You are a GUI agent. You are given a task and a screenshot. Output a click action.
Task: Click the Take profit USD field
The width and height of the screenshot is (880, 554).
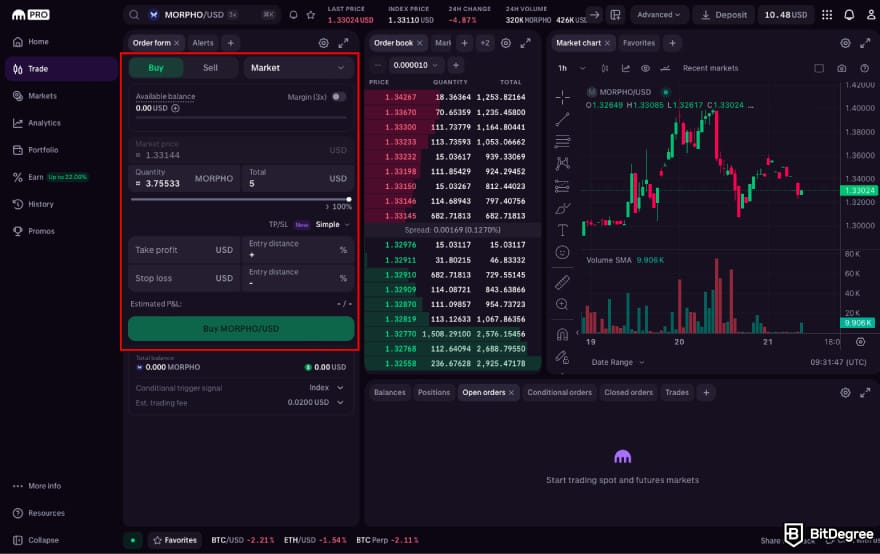tap(185, 250)
